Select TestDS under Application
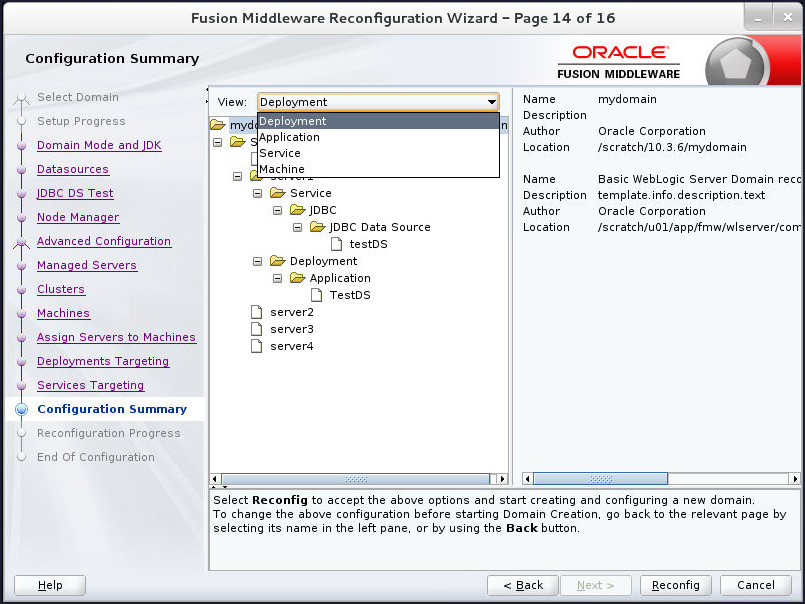Screen dimensions: 805x604 click(x=350, y=295)
